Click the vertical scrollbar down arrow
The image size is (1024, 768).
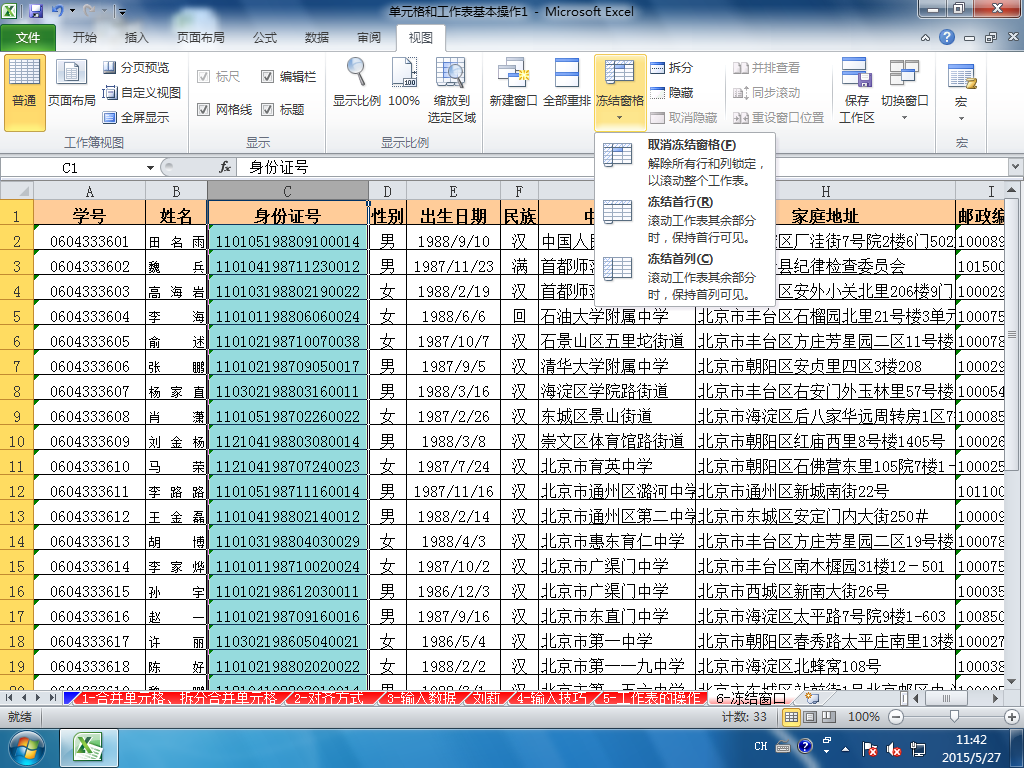click(x=1012, y=682)
